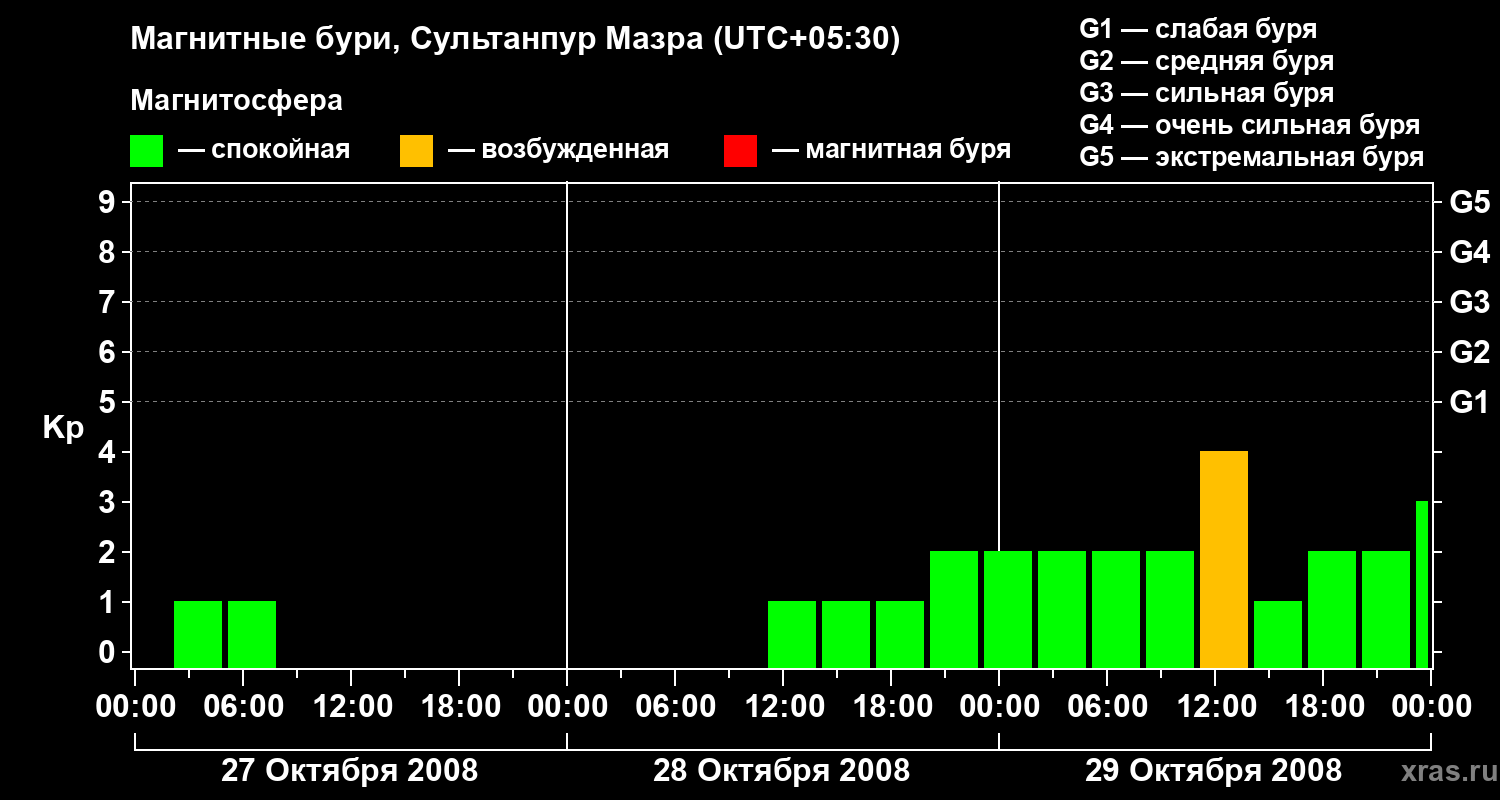This screenshot has width=1500, height=800.
Task: Click the first green bar on 27 October
Action: tap(198, 634)
